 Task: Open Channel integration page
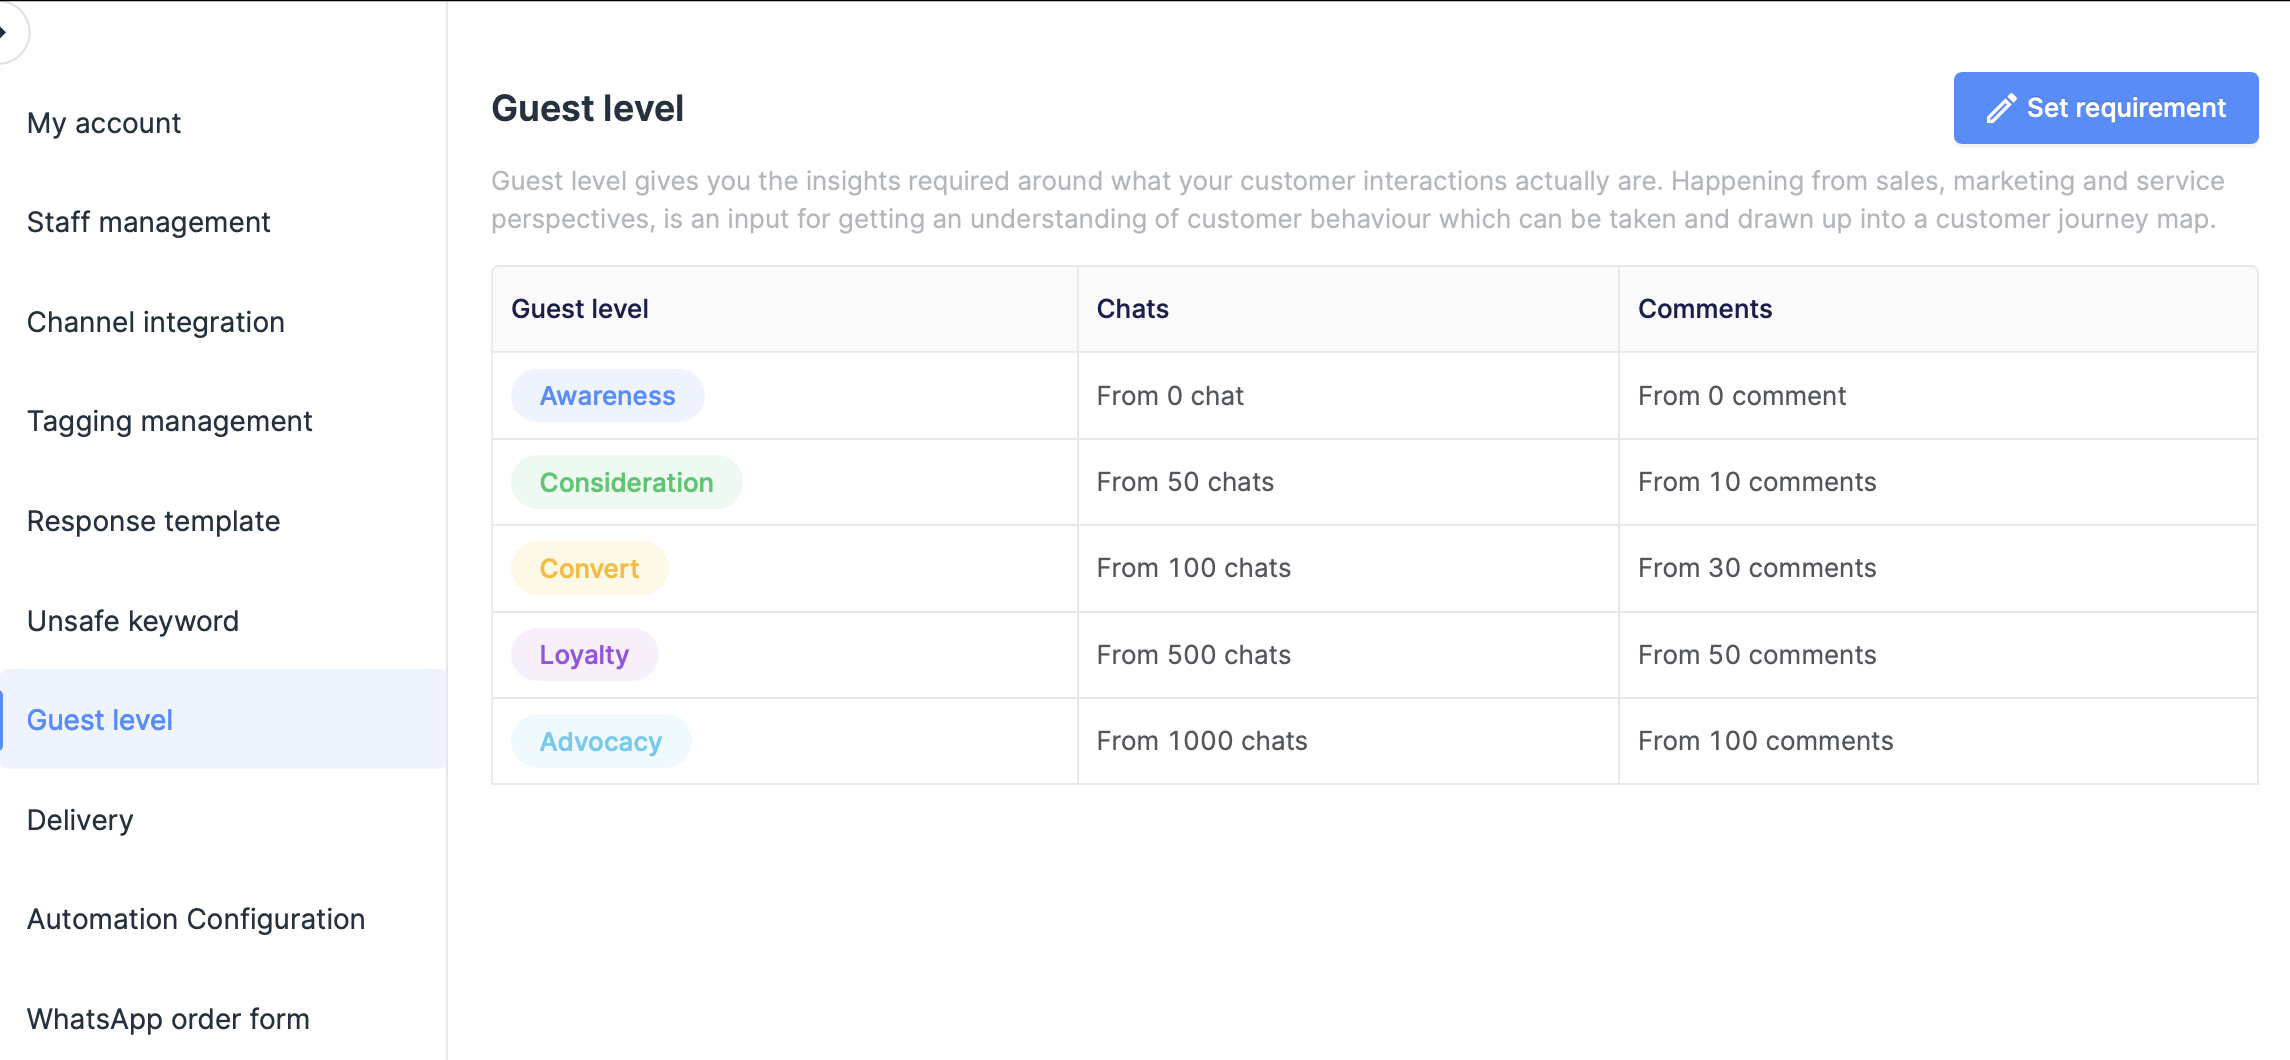(x=156, y=322)
